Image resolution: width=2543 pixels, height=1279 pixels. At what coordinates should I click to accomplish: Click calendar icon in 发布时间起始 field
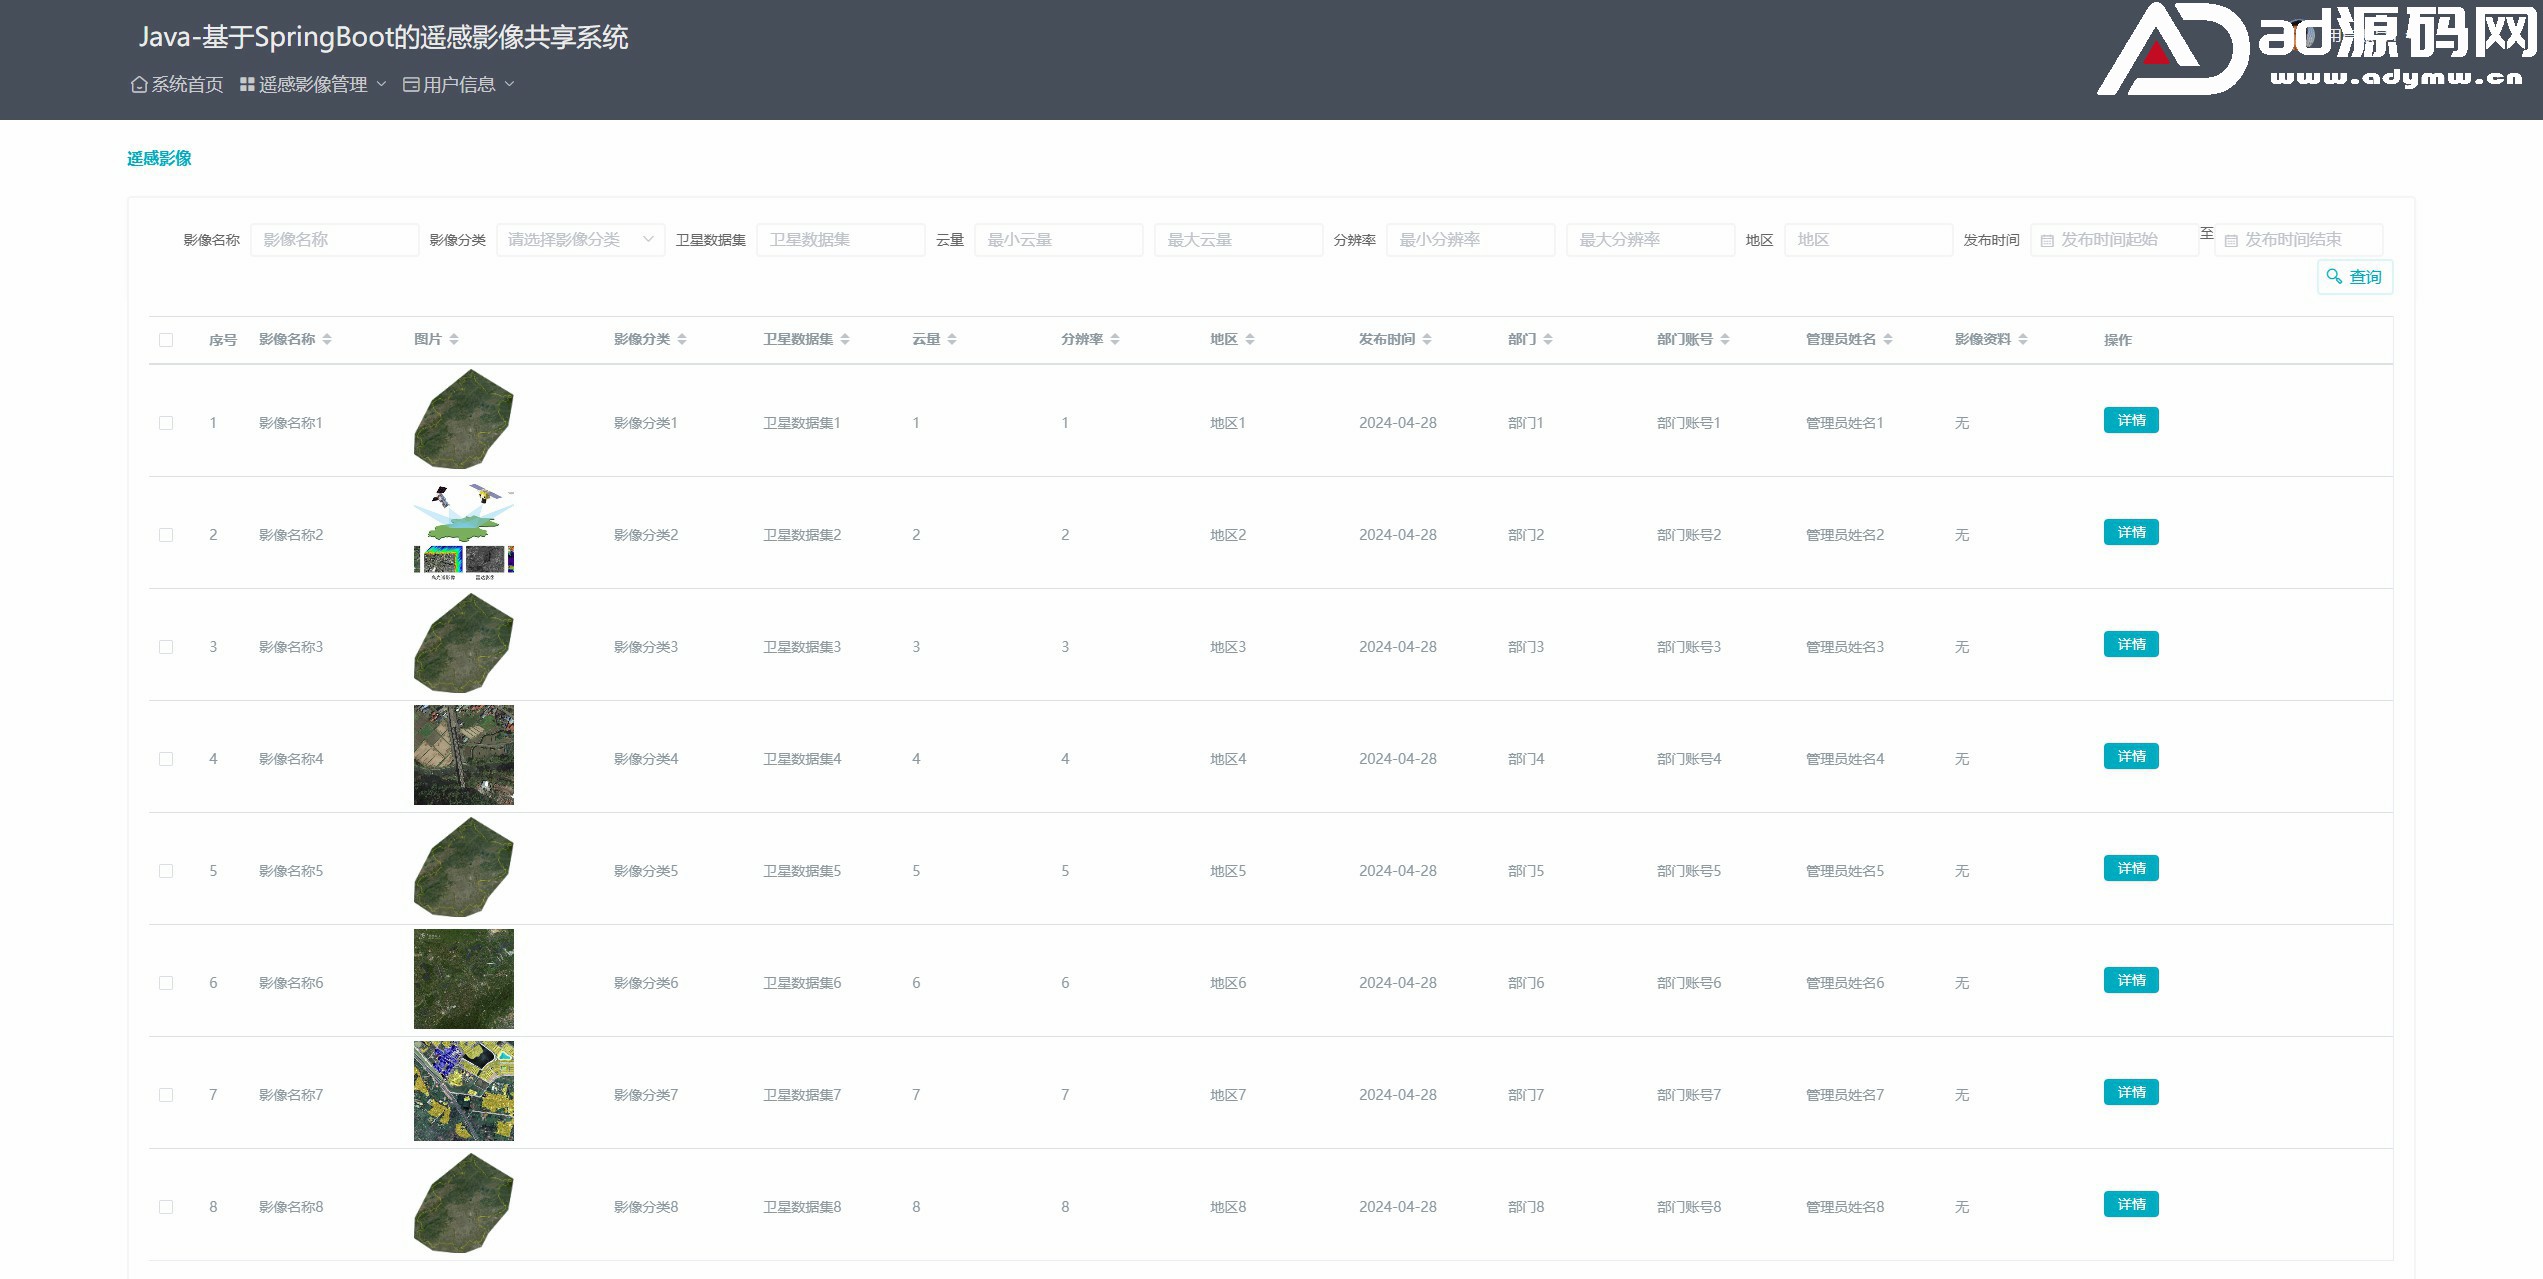pyautogui.click(x=2047, y=241)
